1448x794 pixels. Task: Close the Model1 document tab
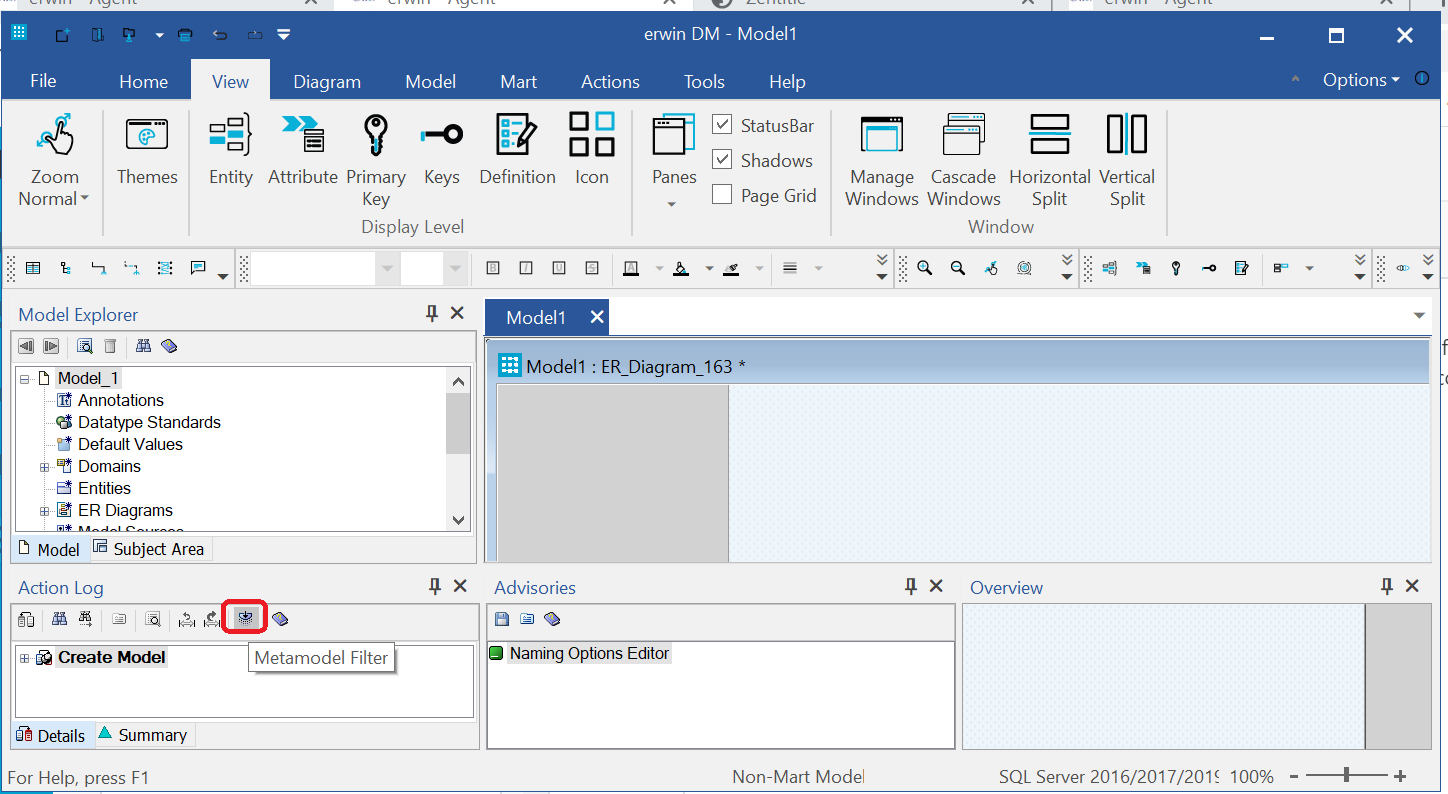tap(597, 317)
